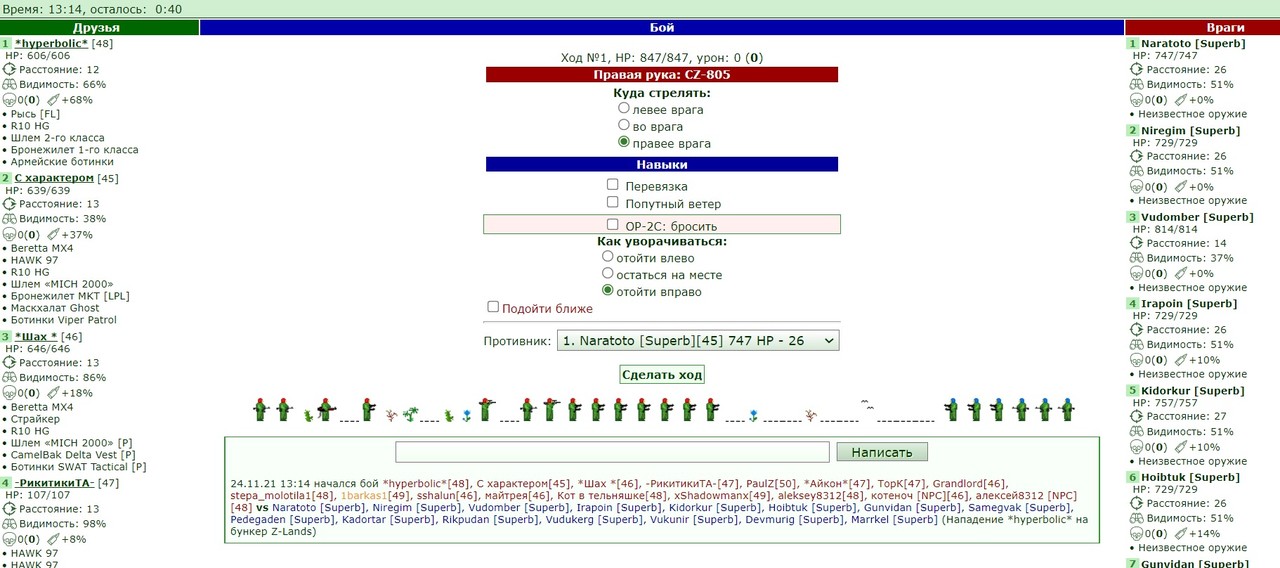
Task: Click item 'Маскхалат Ghost'
Action: point(55,308)
